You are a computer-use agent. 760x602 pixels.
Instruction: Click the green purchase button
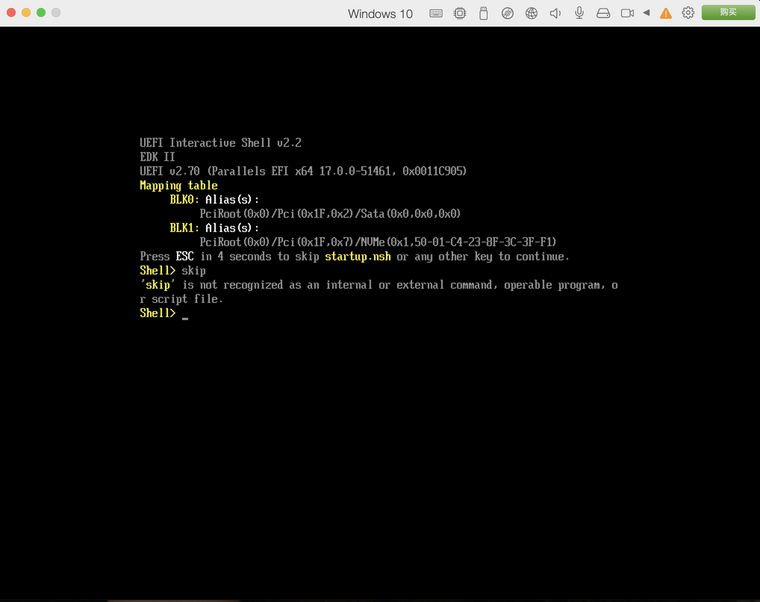tap(728, 12)
